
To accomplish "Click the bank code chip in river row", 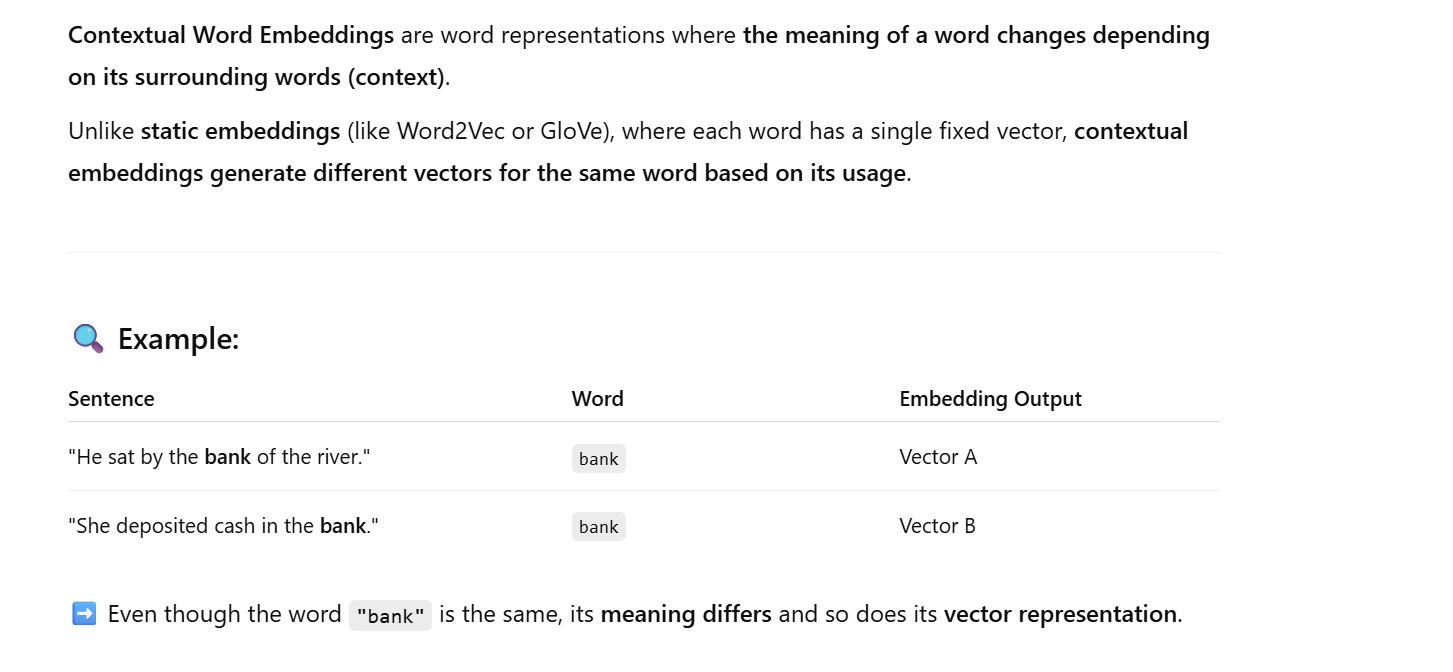I will point(598,459).
